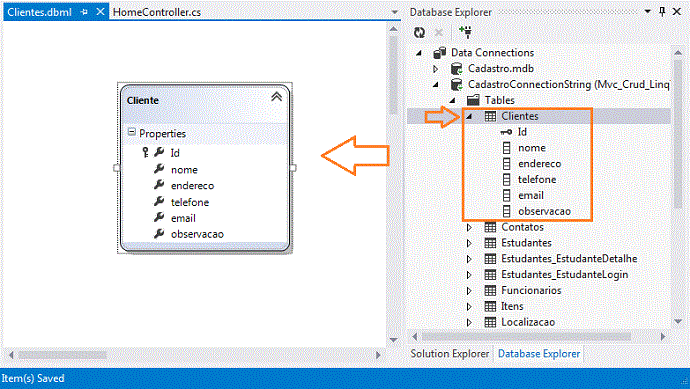Select endereco property wrench icon in Cliente
Viewport: 690px width, 389px height.
click(159, 185)
